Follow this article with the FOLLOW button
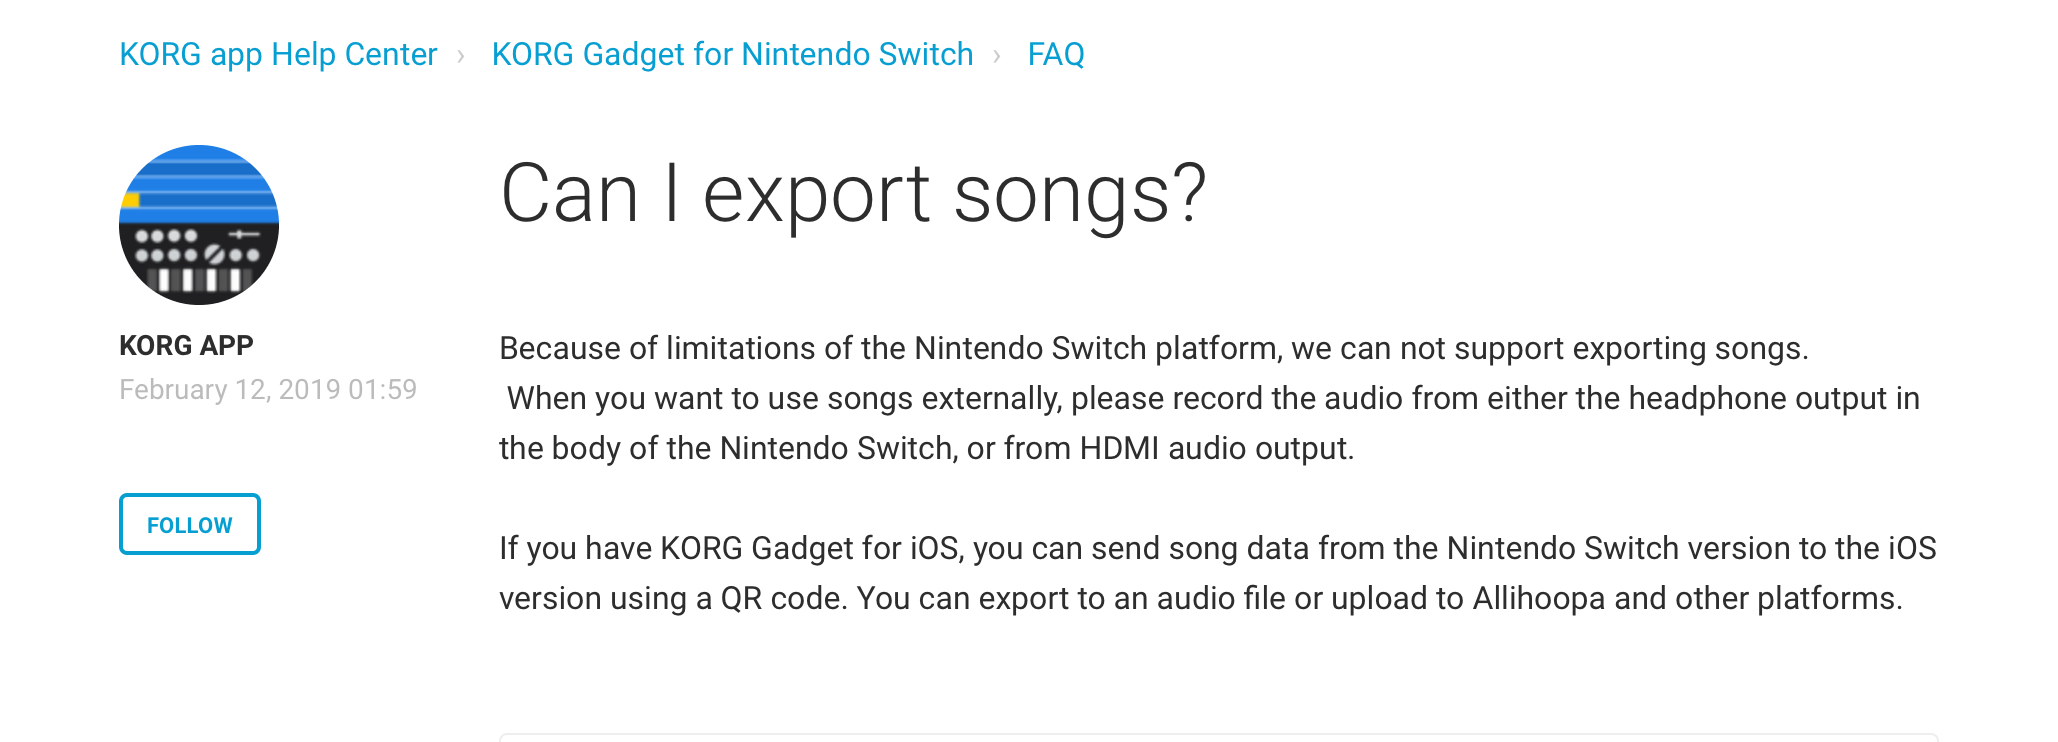2058x742 pixels. [x=190, y=524]
